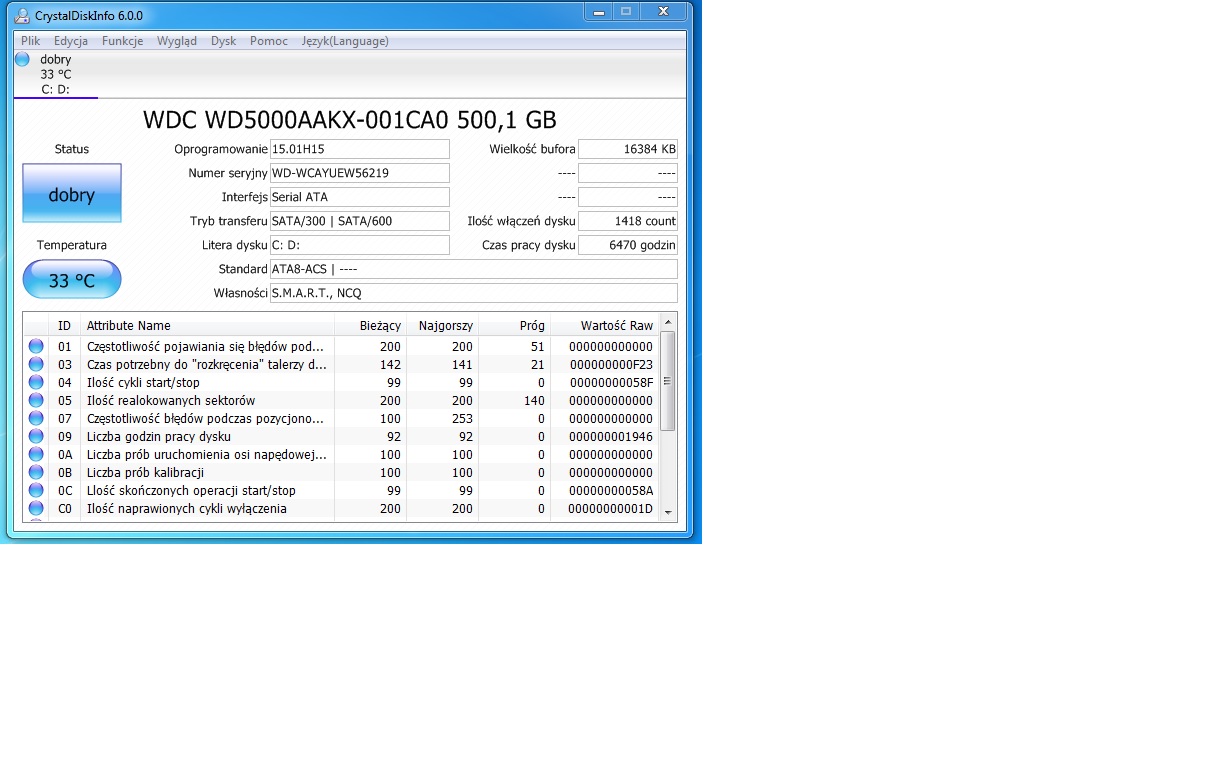Screen dimensions: 1221x759
Task: Click status orb for attribute 07
Action: coord(36,418)
